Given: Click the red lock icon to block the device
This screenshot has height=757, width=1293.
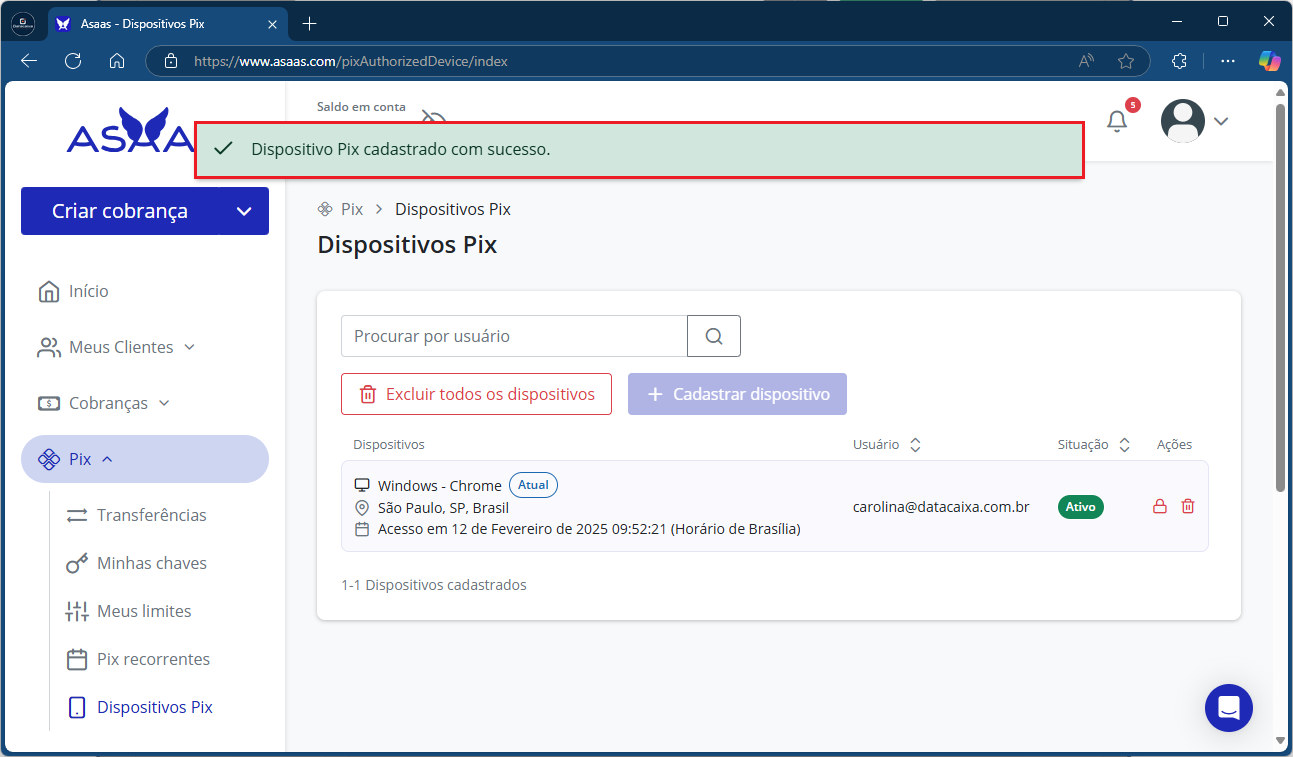Looking at the screenshot, I should 1159,506.
